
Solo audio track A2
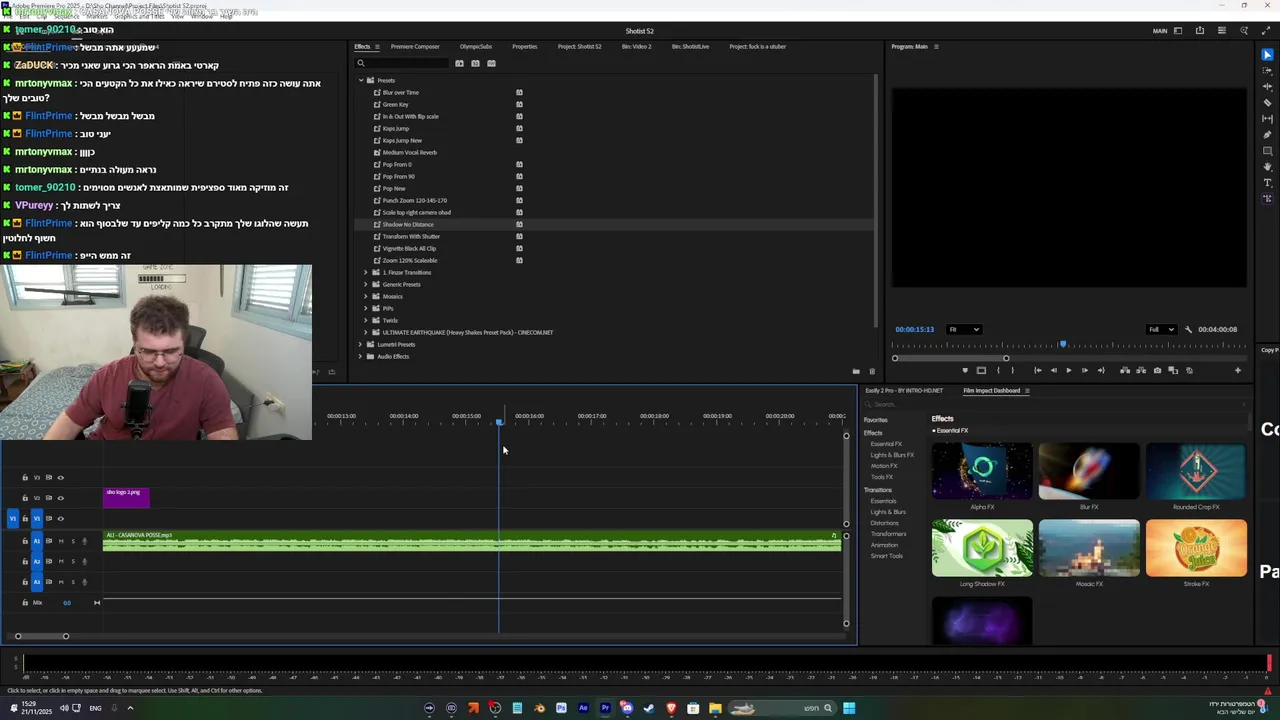[x=73, y=561]
